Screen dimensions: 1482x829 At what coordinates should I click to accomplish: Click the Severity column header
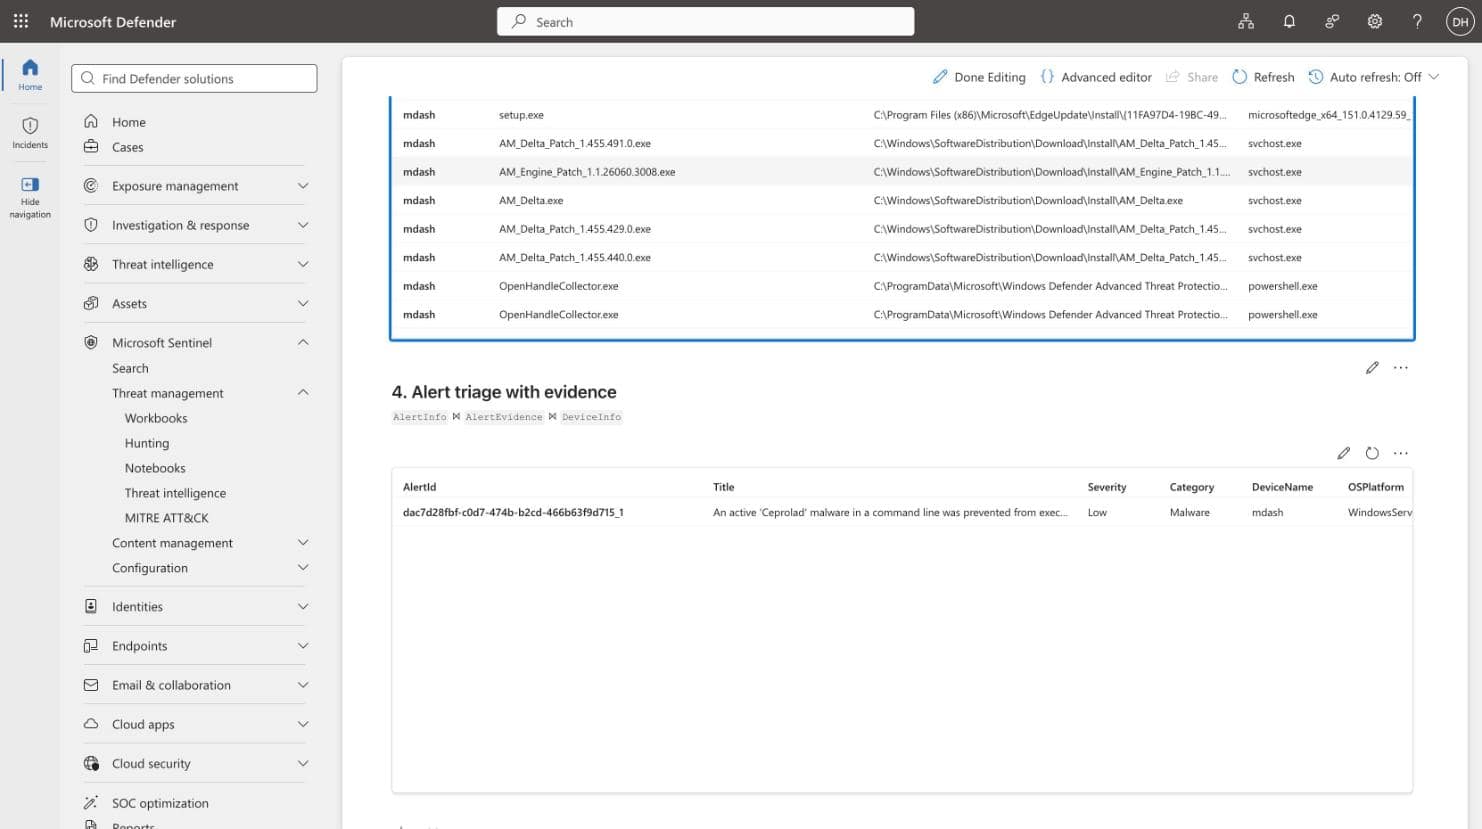(1107, 487)
